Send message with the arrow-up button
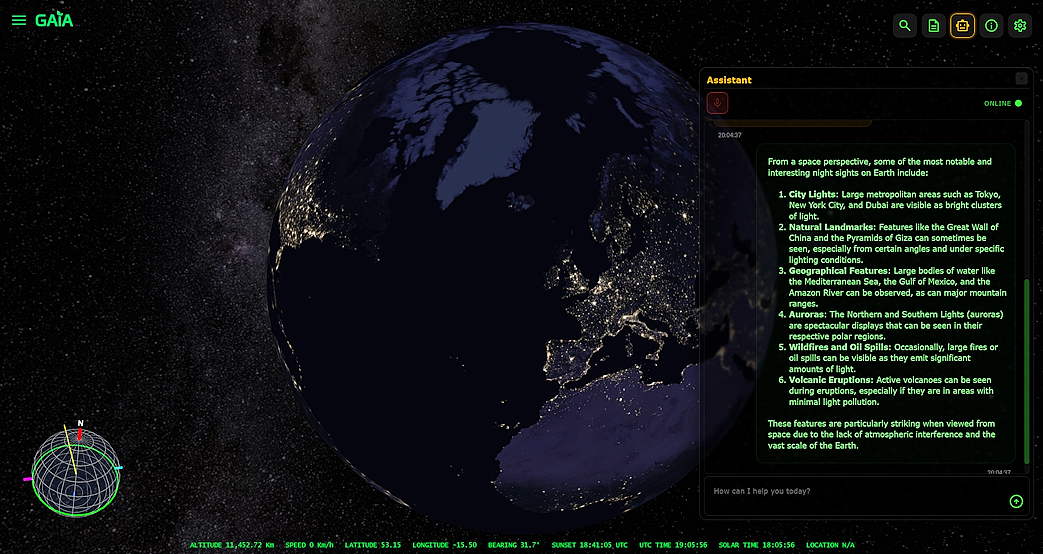1043x554 pixels. (1016, 501)
